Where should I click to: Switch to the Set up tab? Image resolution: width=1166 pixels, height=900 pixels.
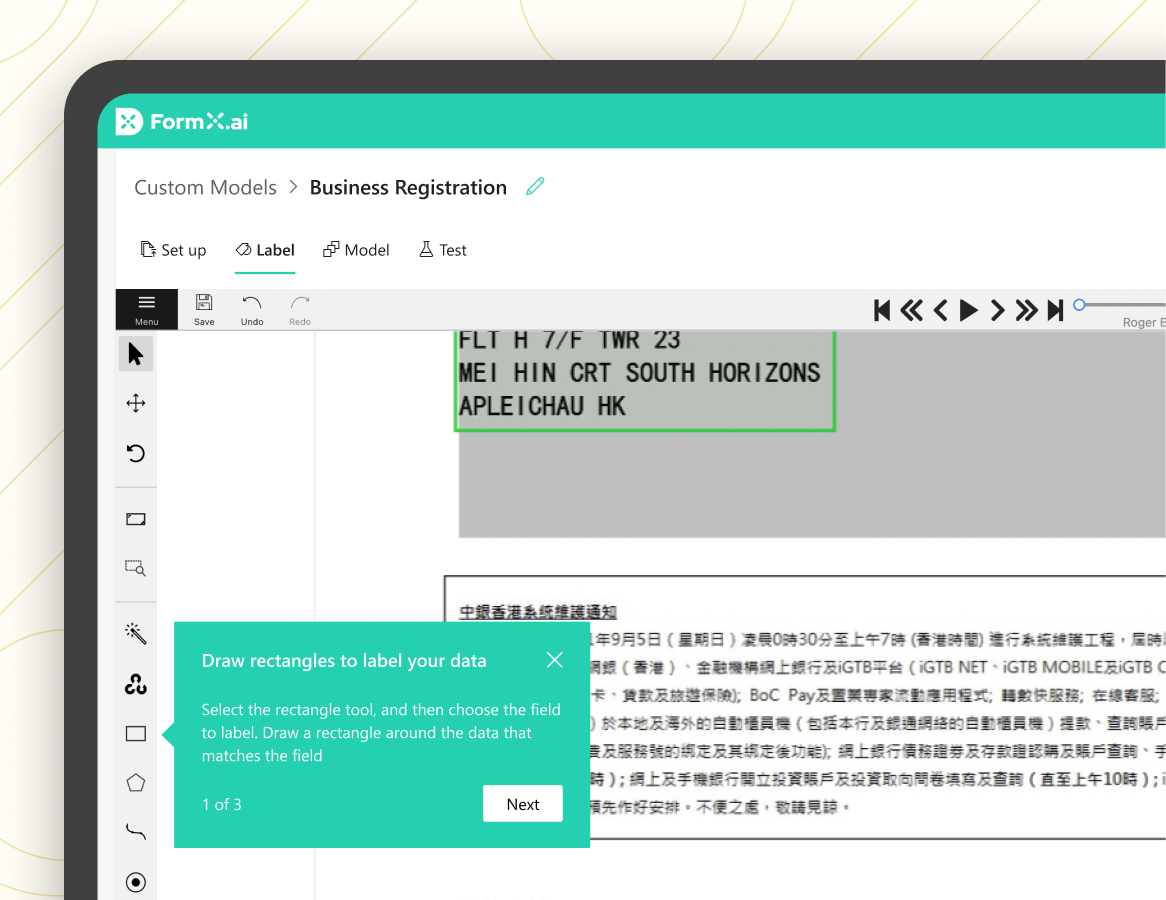click(173, 250)
